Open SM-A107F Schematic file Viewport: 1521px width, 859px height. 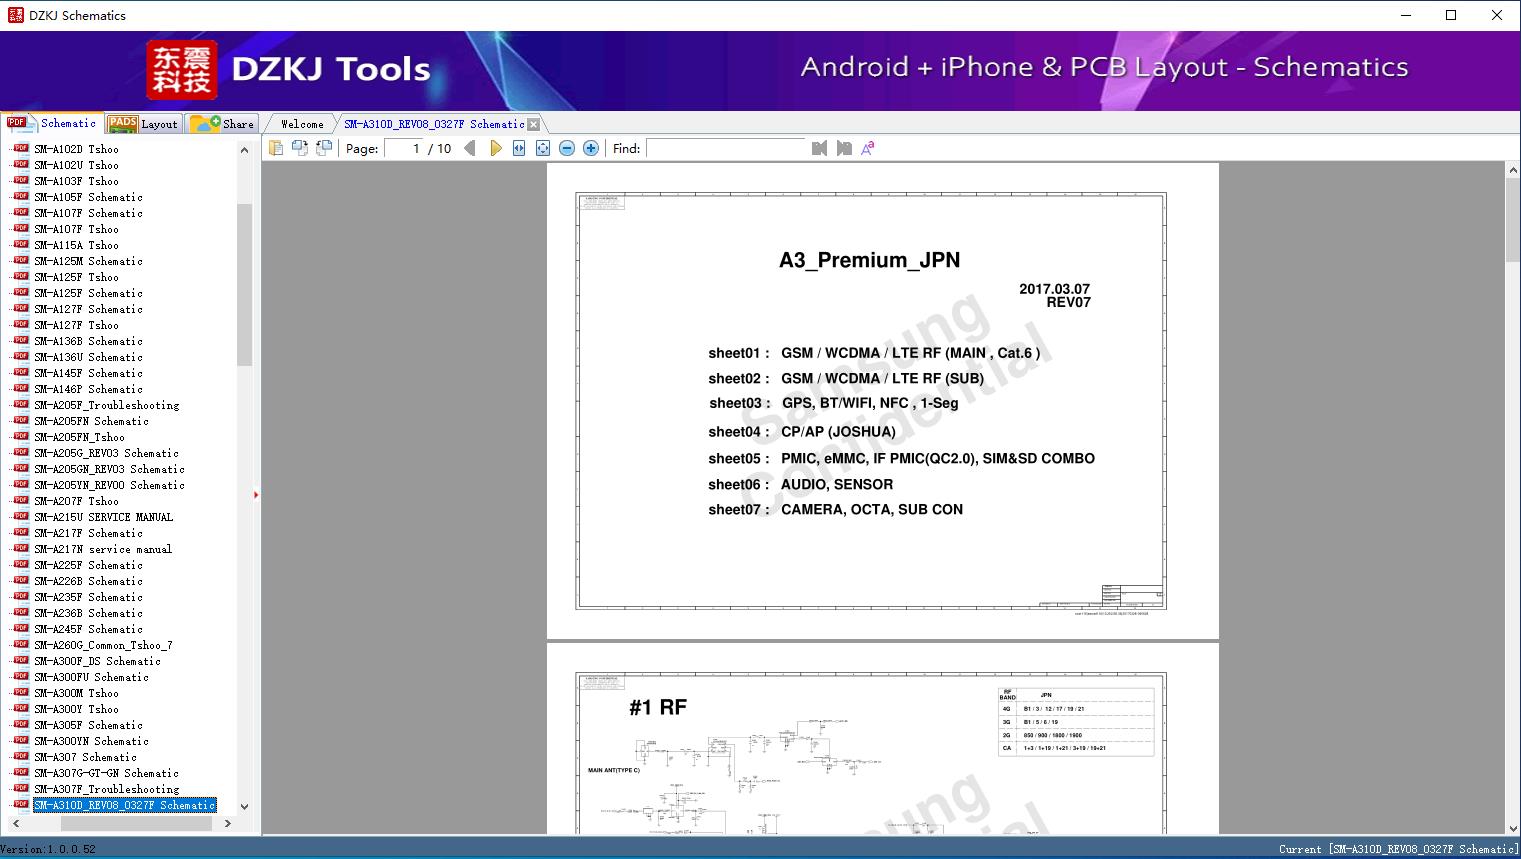[x=88, y=213]
